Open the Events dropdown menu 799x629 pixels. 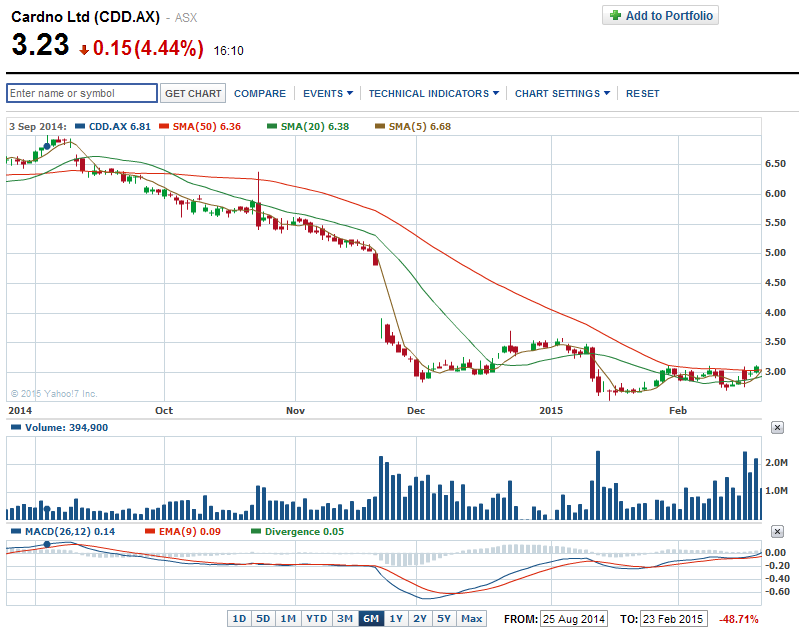click(x=328, y=93)
